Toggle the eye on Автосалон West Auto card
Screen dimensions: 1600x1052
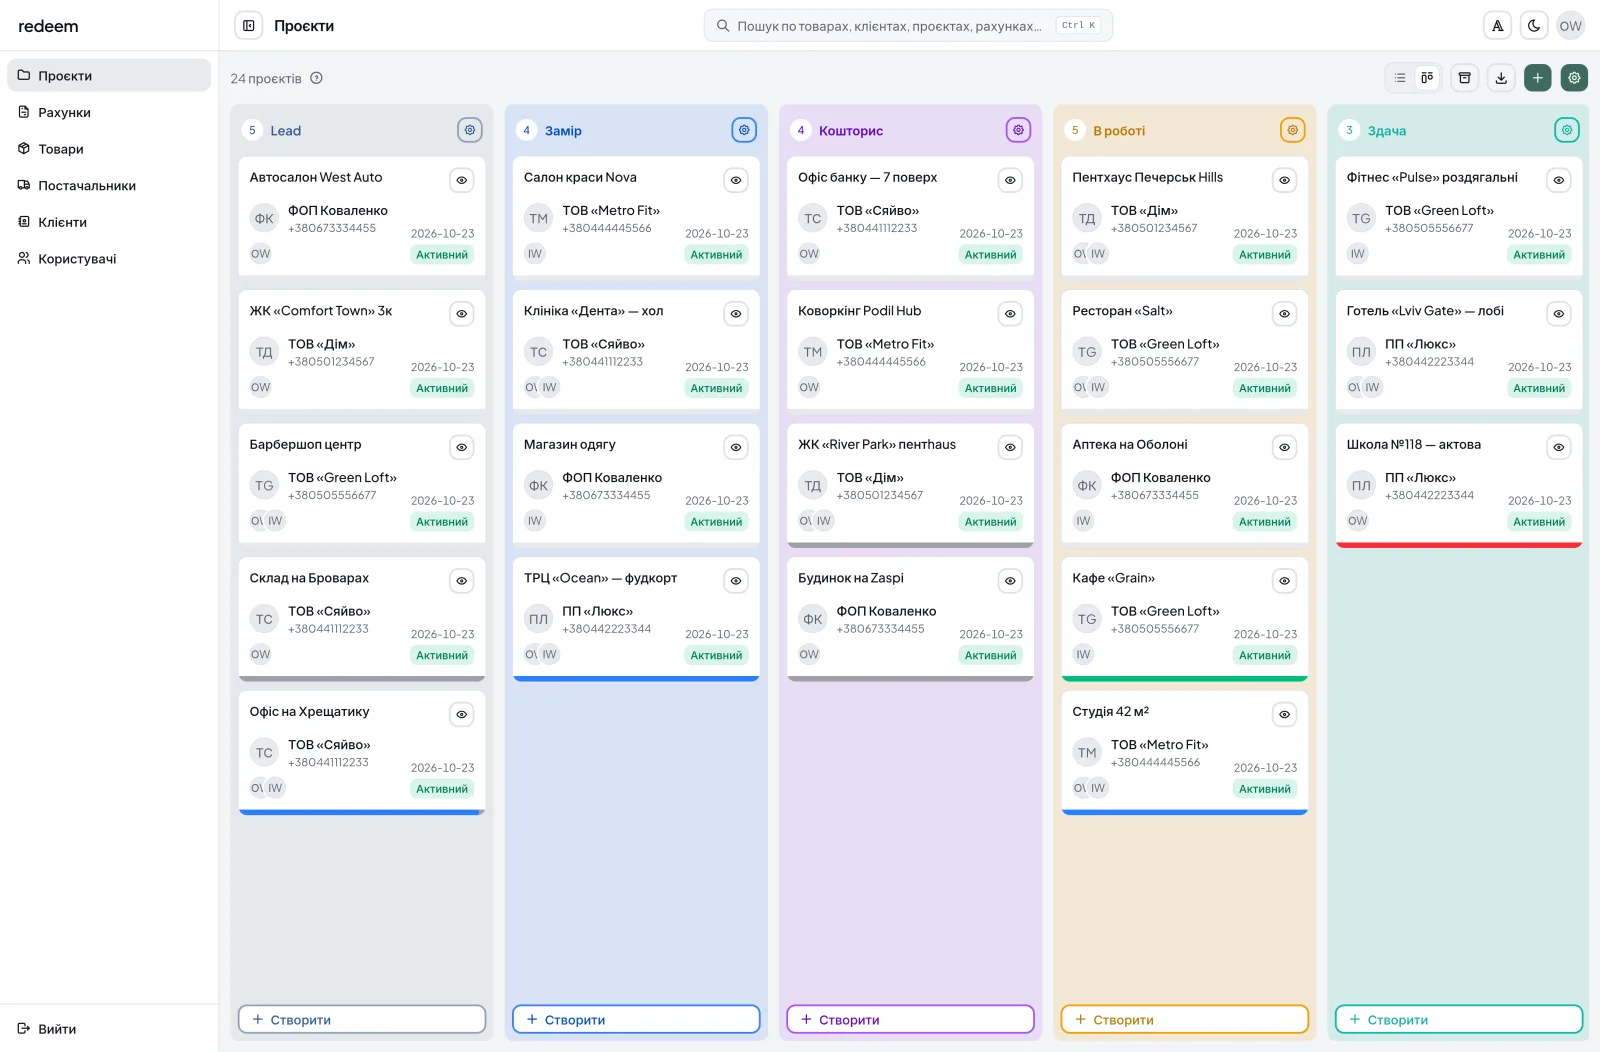[462, 181]
